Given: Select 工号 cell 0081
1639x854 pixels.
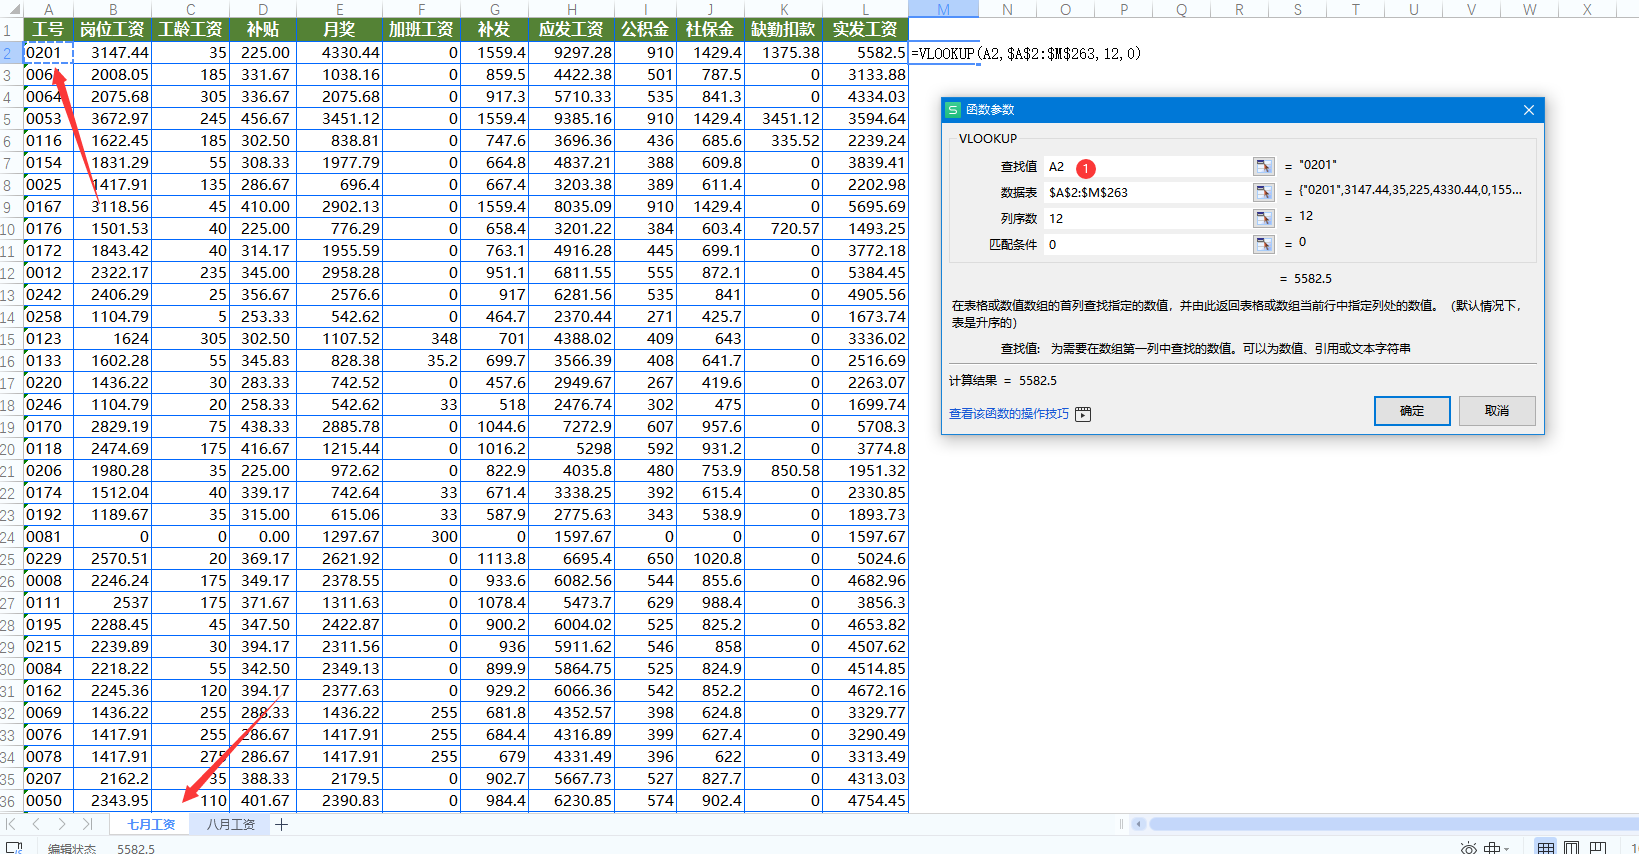Looking at the screenshot, I should click(x=48, y=537).
